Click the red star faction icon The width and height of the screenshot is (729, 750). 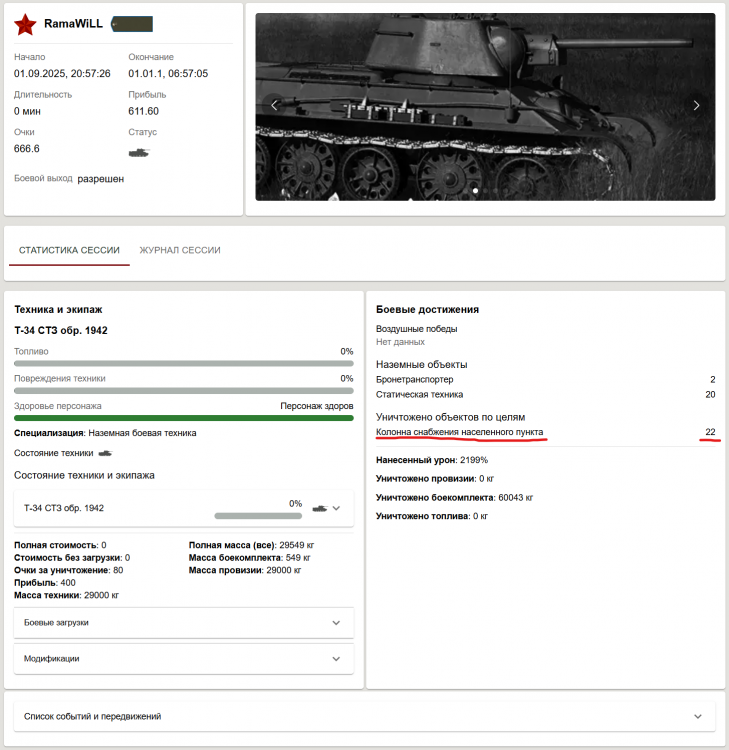coord(26,24)
